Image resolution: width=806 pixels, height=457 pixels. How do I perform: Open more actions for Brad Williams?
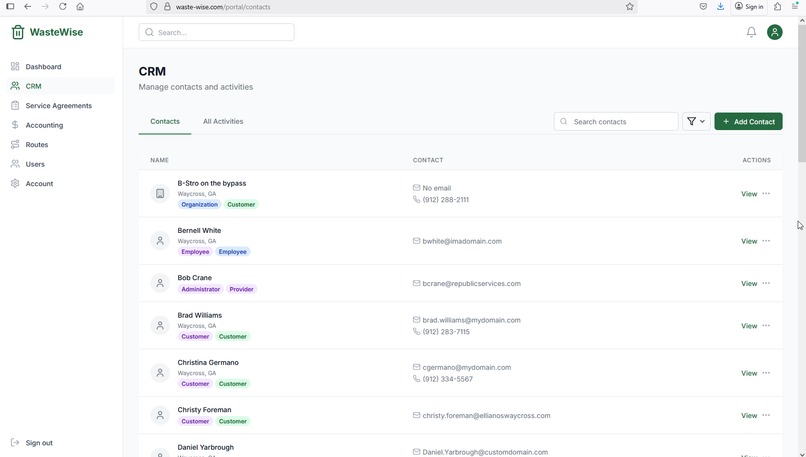[766, 325]
